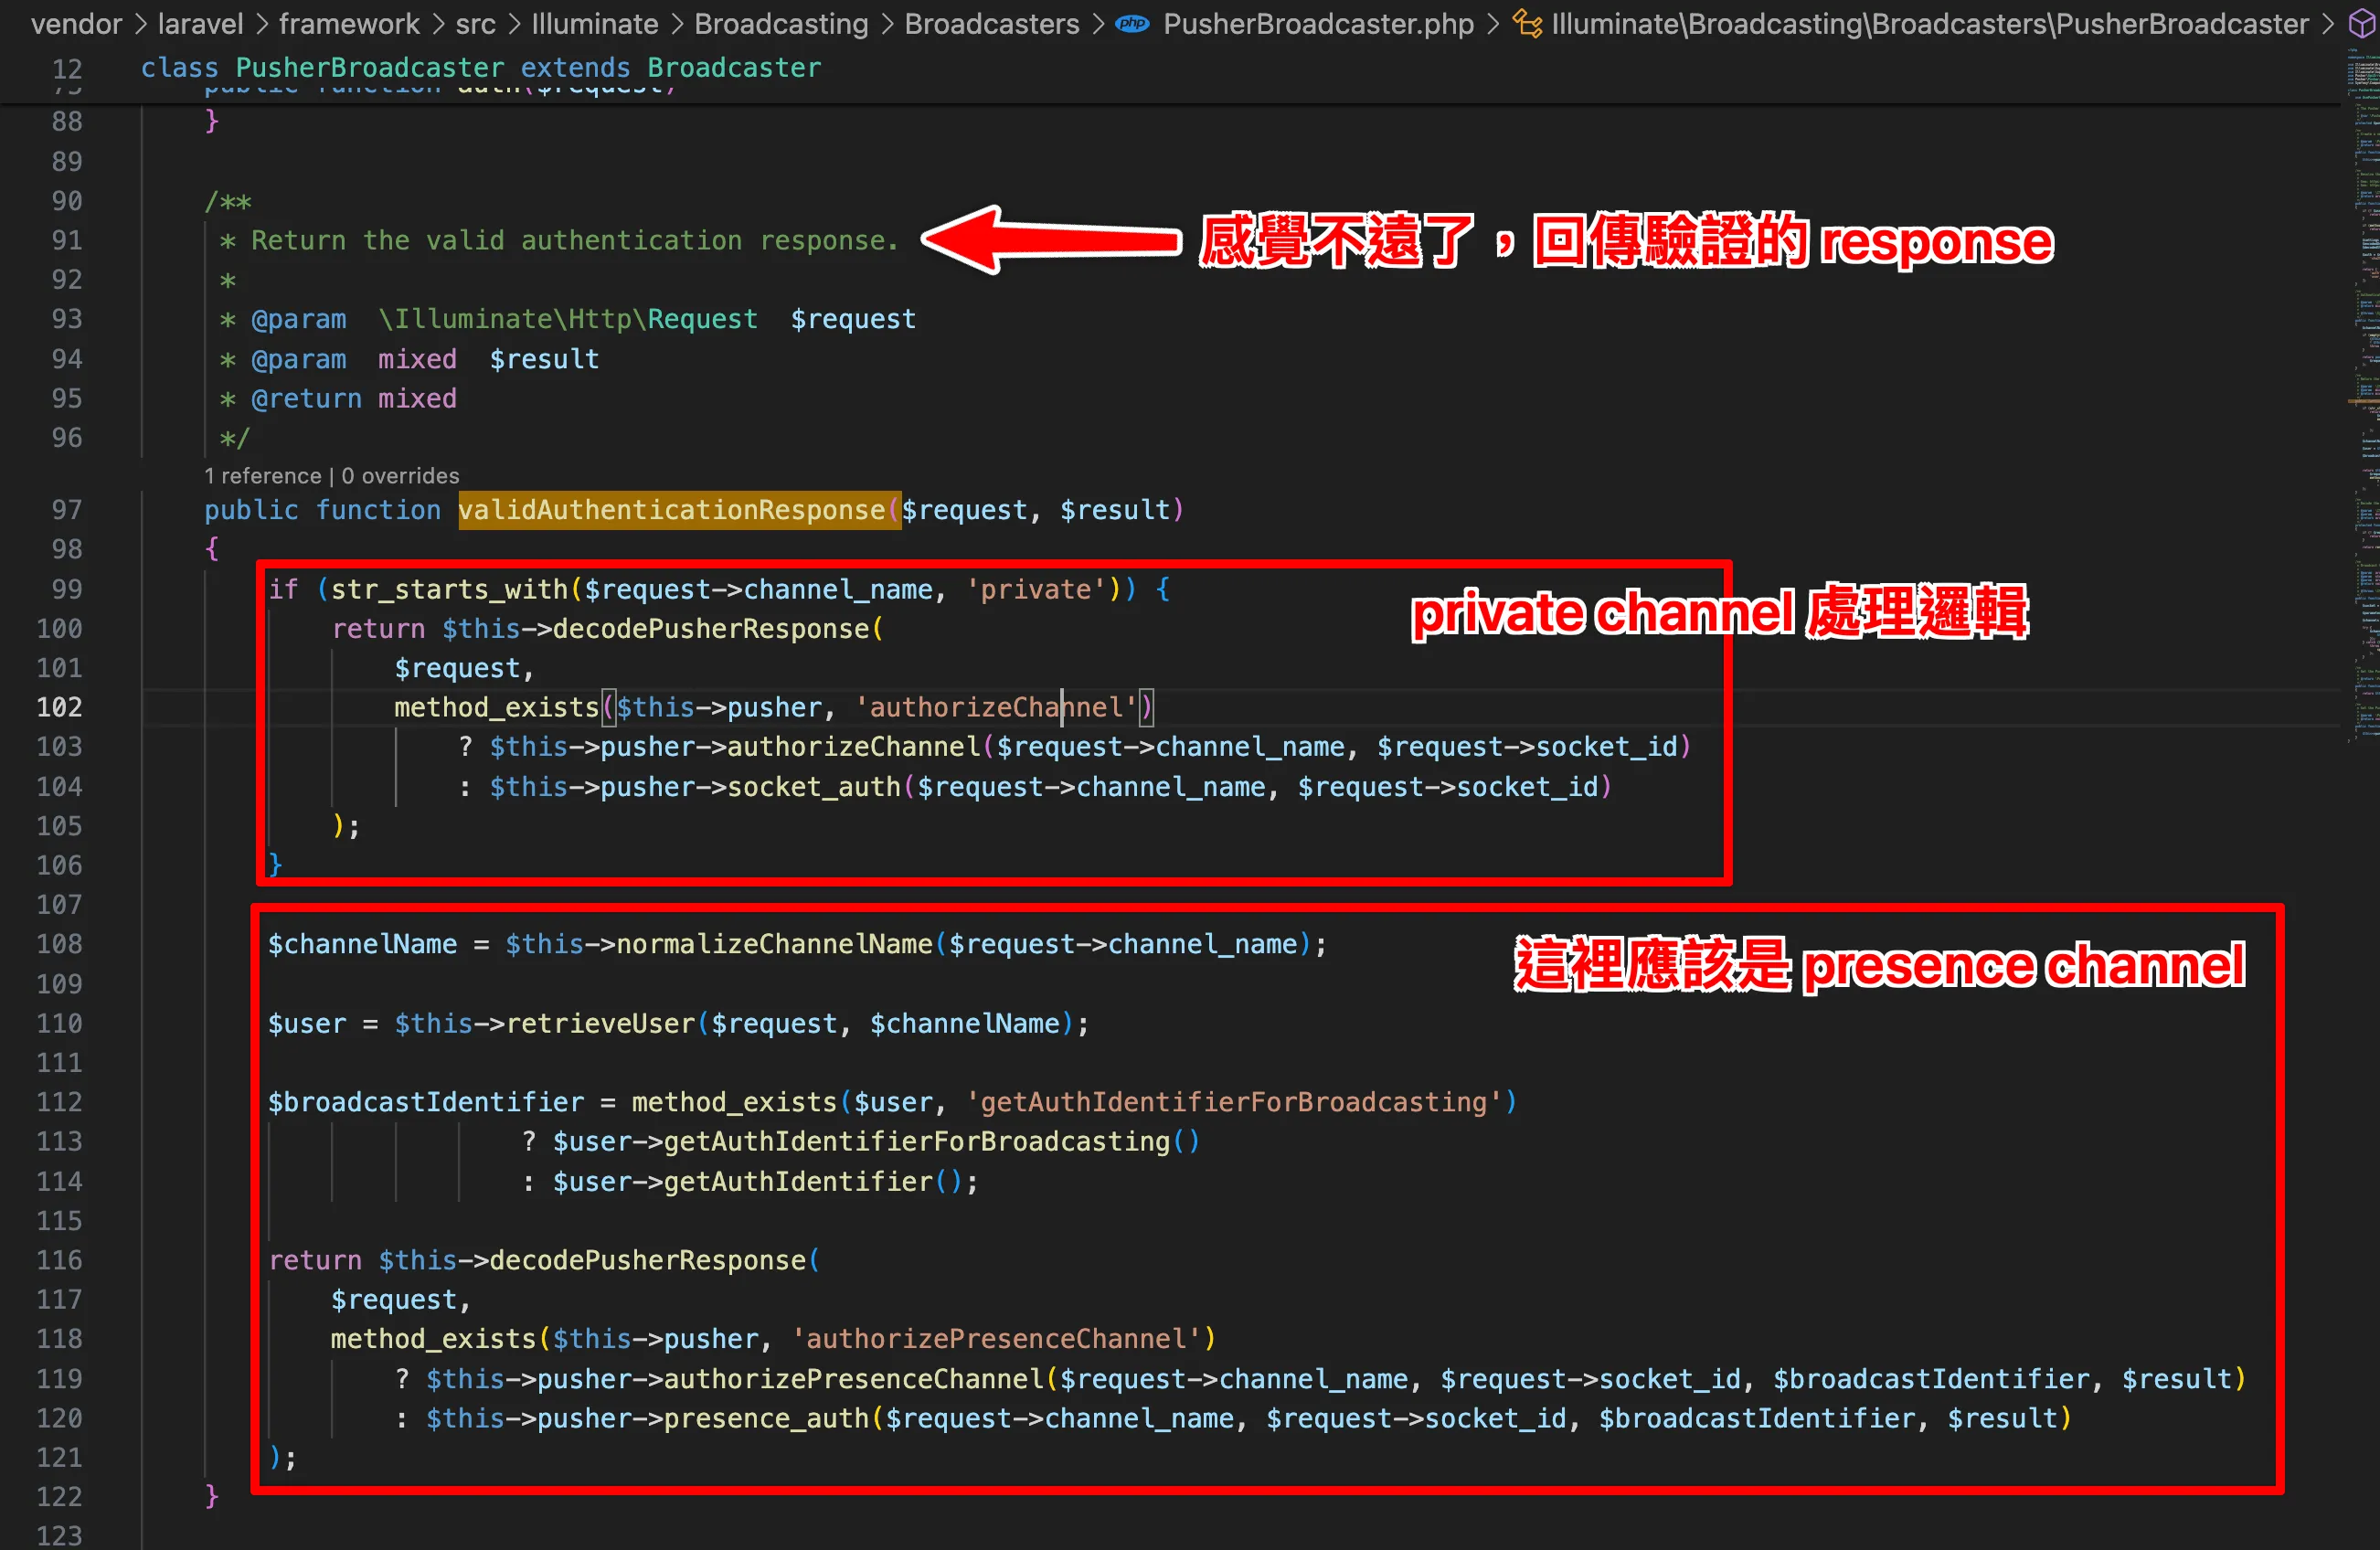
Task: Place cursor on decodePusherResponse at line 116
Action: pos(646,1260)
